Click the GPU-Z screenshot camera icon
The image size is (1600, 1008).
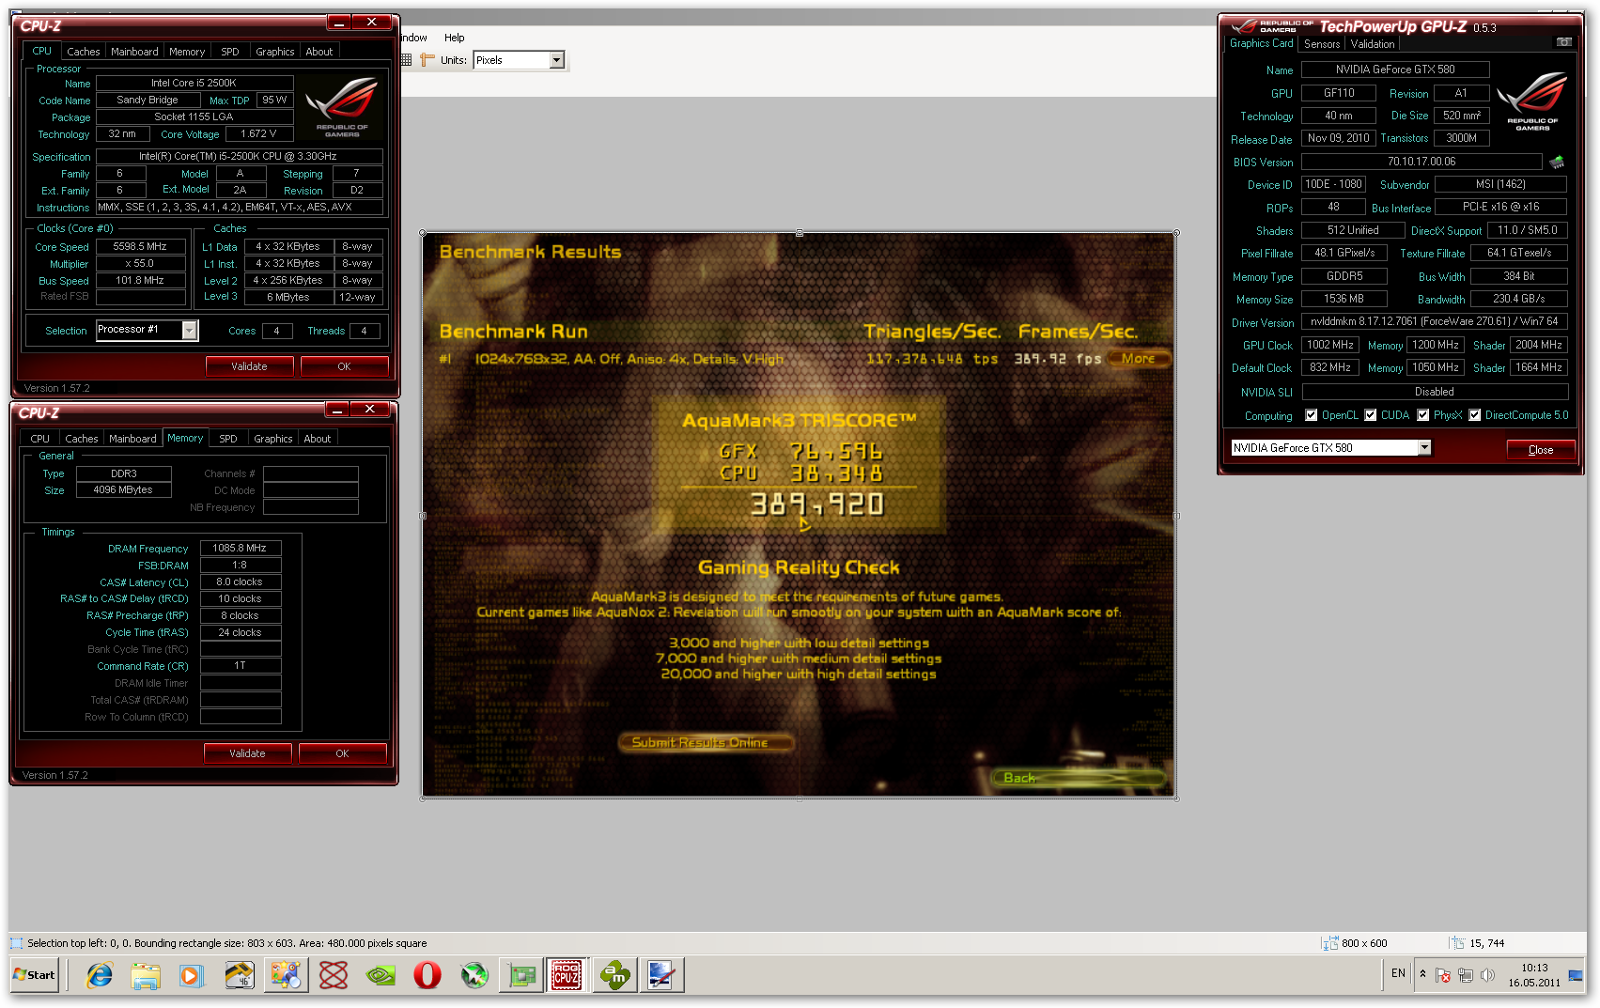1564,42
